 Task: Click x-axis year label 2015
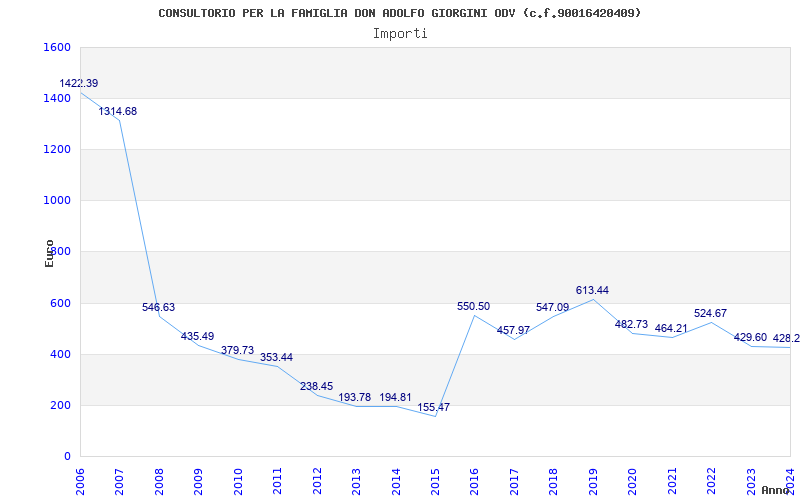[x=435, y=482]
